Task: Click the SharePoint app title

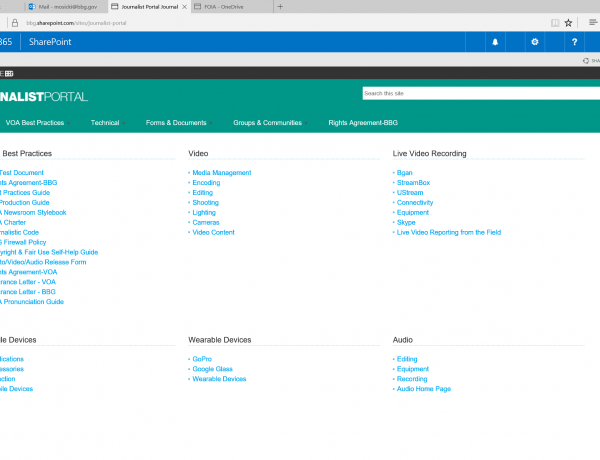Action: (50, 42)
